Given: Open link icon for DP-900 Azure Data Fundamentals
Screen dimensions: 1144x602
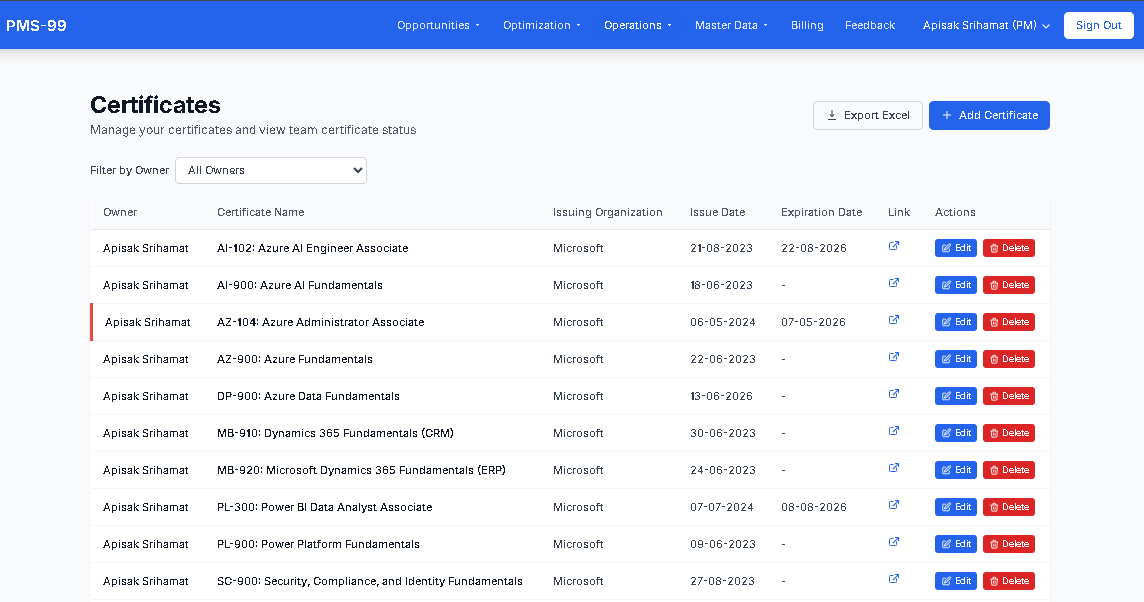Looking at the screenshot, I should (x=894, y=394).
